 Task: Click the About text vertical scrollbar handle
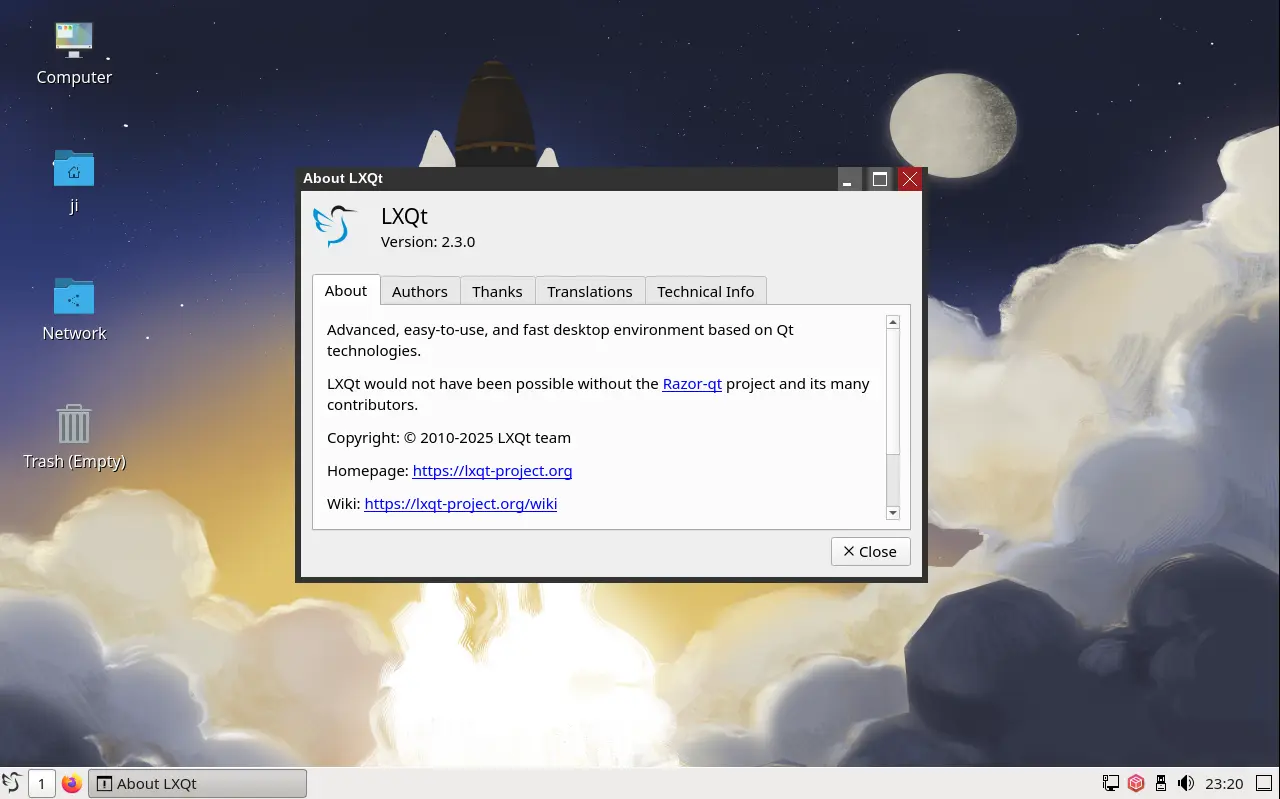tap(893, 391)
